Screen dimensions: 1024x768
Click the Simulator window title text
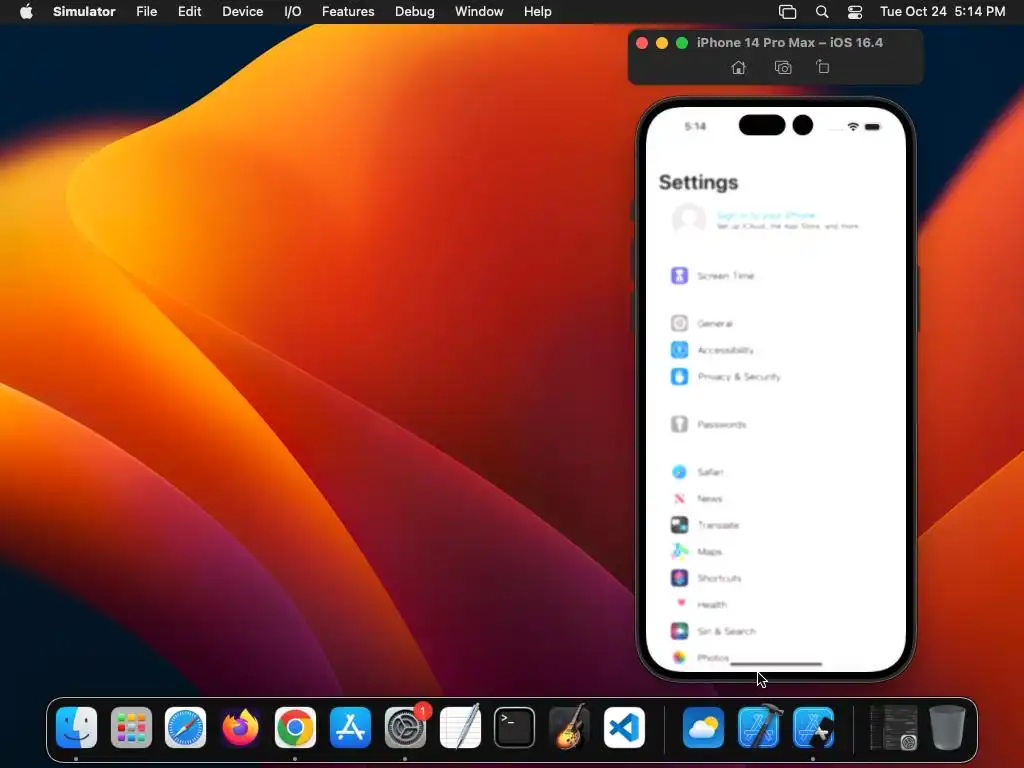[790, 42]
